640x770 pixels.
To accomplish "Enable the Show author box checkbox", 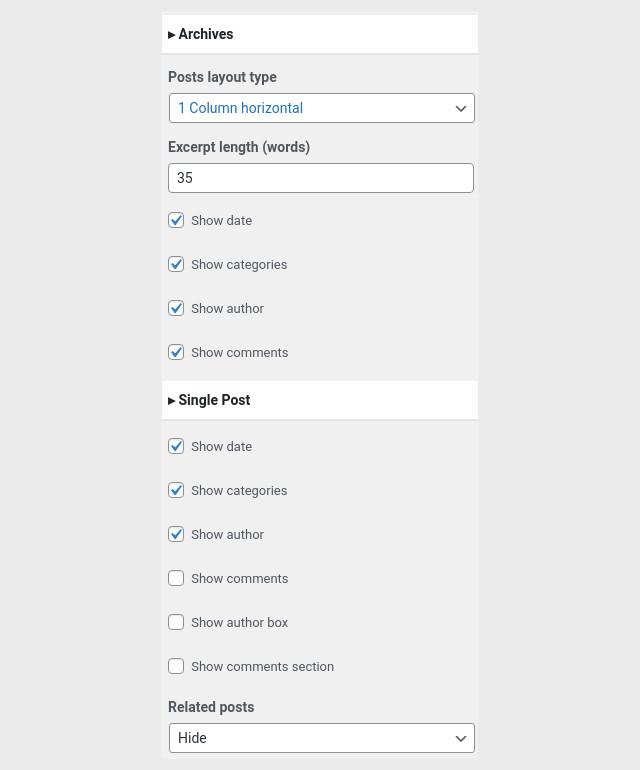I will (176, 622).
